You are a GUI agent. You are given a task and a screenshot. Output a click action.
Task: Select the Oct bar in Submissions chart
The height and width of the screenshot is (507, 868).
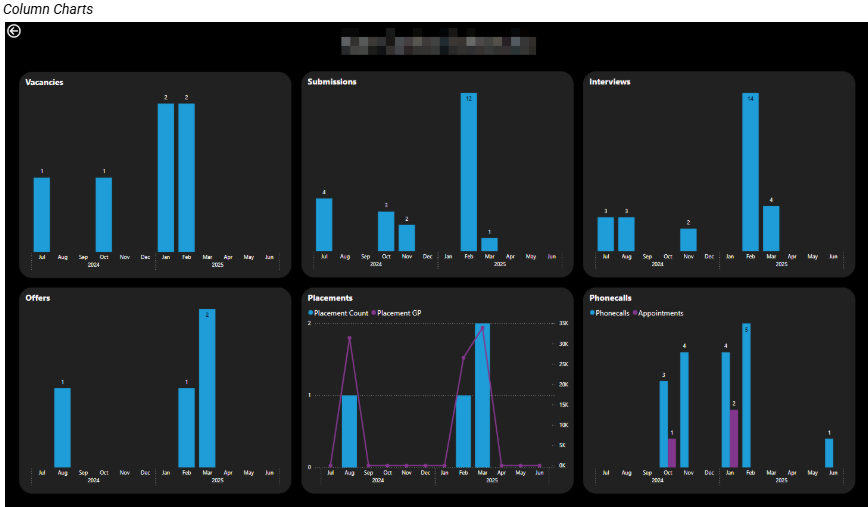pyautogui.click(x=386, y=231)
